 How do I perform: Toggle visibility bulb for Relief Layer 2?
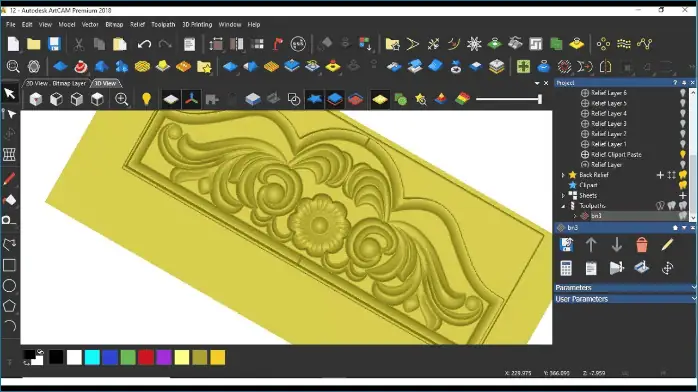(x=682, y=133)
